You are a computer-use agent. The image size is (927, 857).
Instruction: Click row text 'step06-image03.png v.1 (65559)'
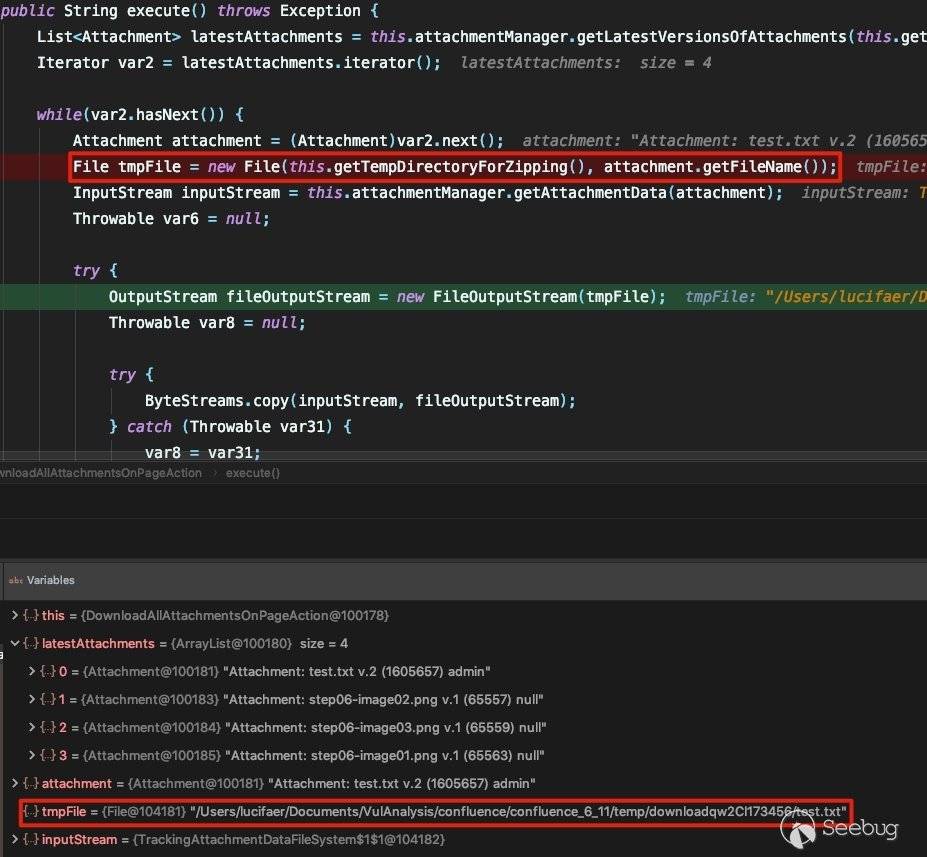[413, 727]
